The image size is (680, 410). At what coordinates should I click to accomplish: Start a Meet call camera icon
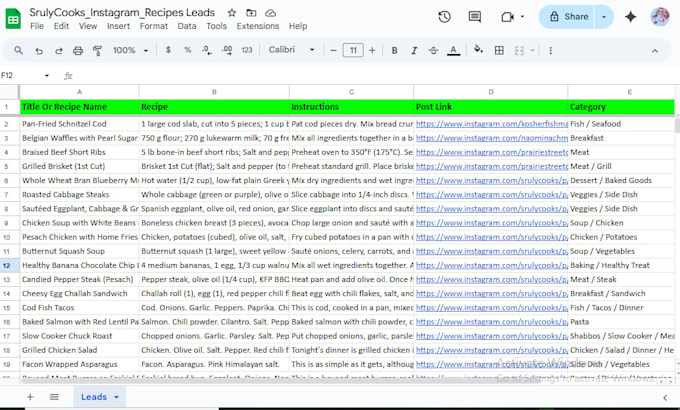507,17
